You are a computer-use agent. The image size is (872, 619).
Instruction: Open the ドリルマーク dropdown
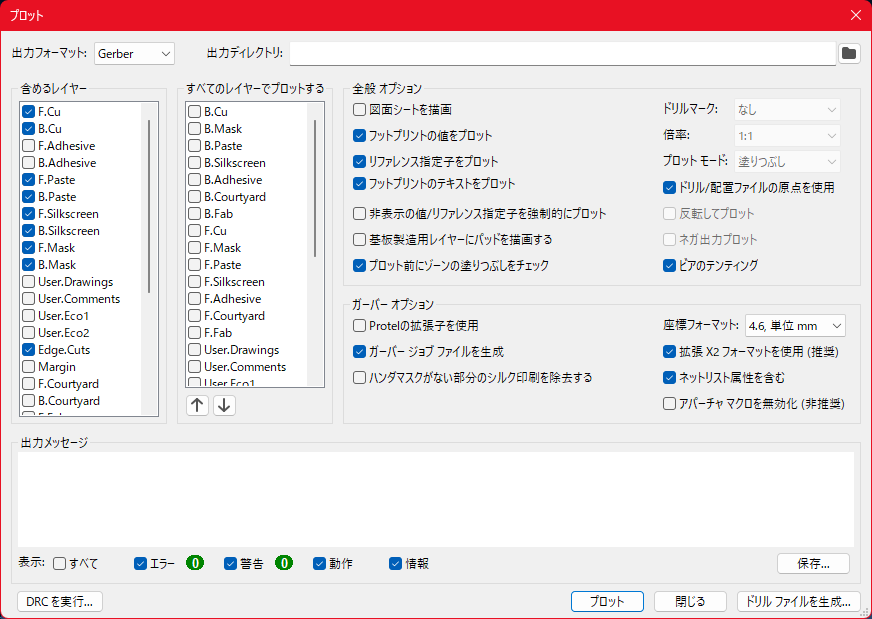click(x=787, y=110)
